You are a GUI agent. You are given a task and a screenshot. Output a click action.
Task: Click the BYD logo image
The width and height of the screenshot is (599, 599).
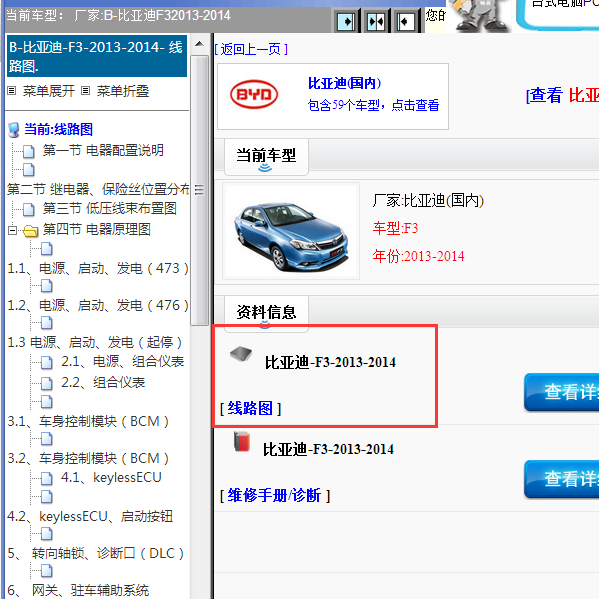tap(254, 94)
